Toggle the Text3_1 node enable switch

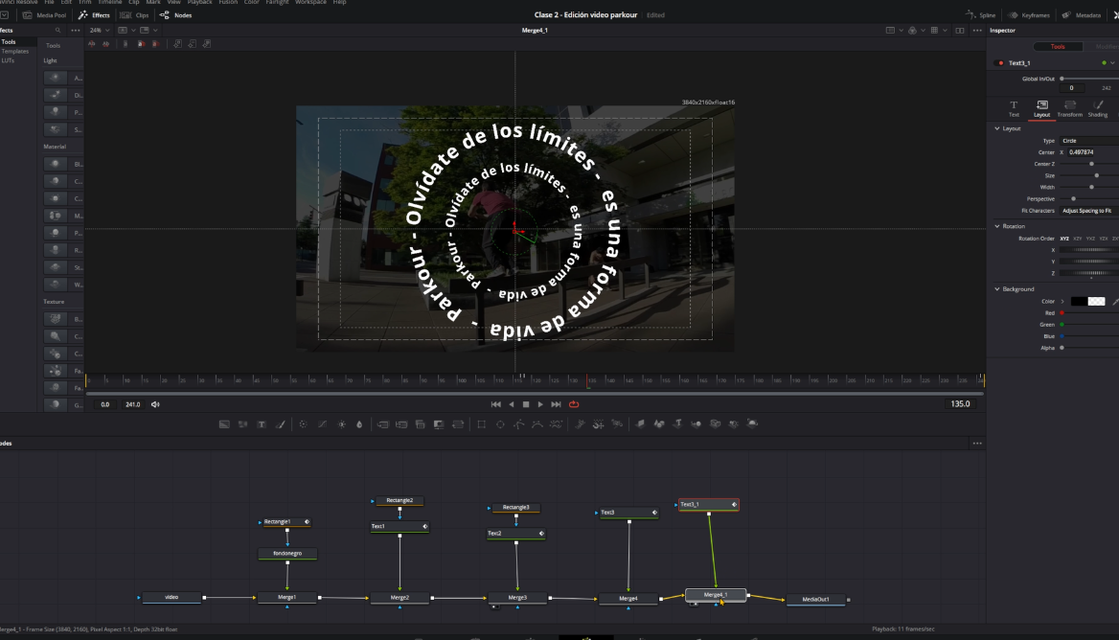click(x=1000, y=63)
